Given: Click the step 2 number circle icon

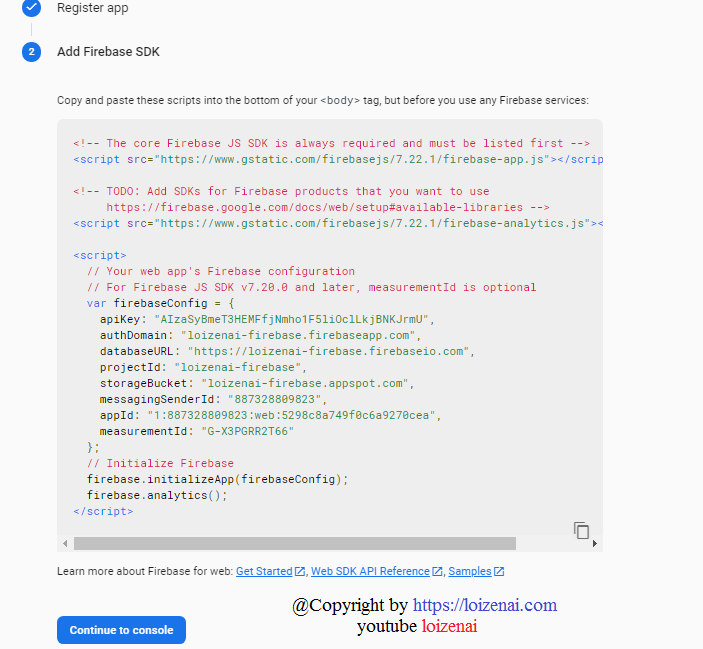Looking at the screenshot, I should 31,52.
